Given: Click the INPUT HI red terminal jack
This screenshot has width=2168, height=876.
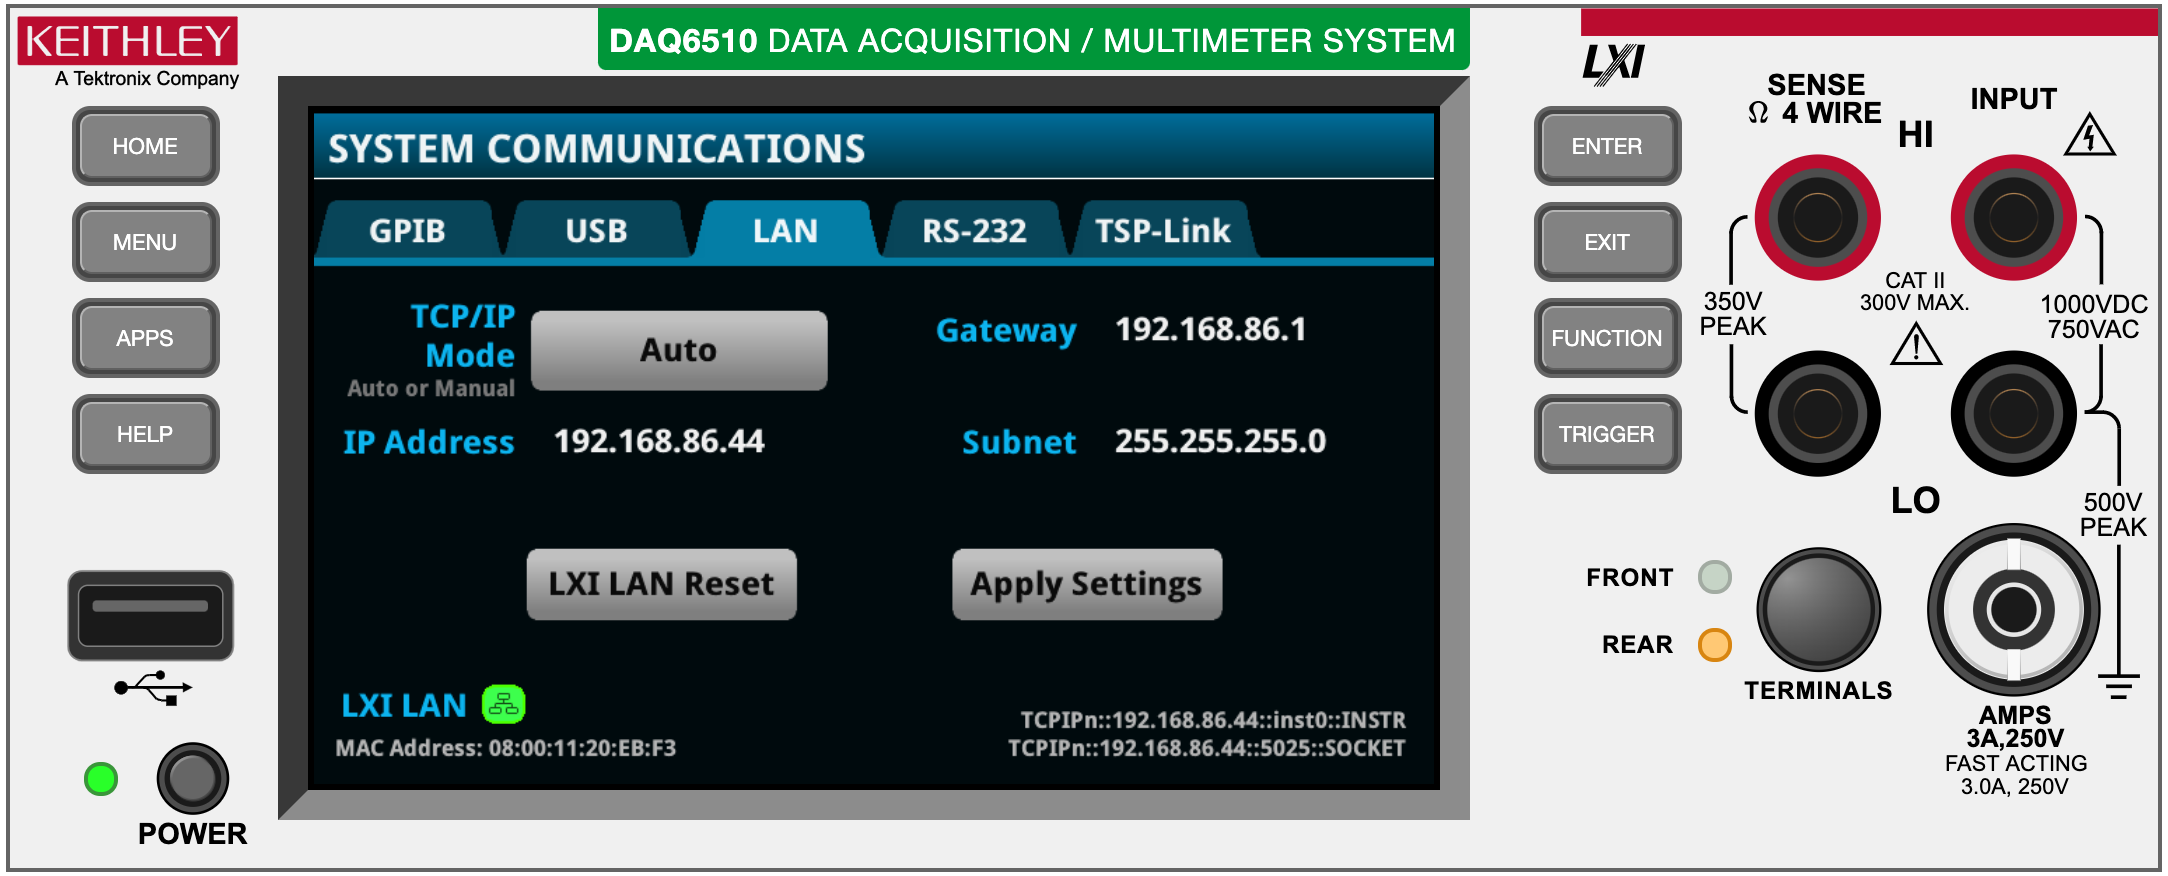Looking at the screenshot, I should tap(2013, 217).
